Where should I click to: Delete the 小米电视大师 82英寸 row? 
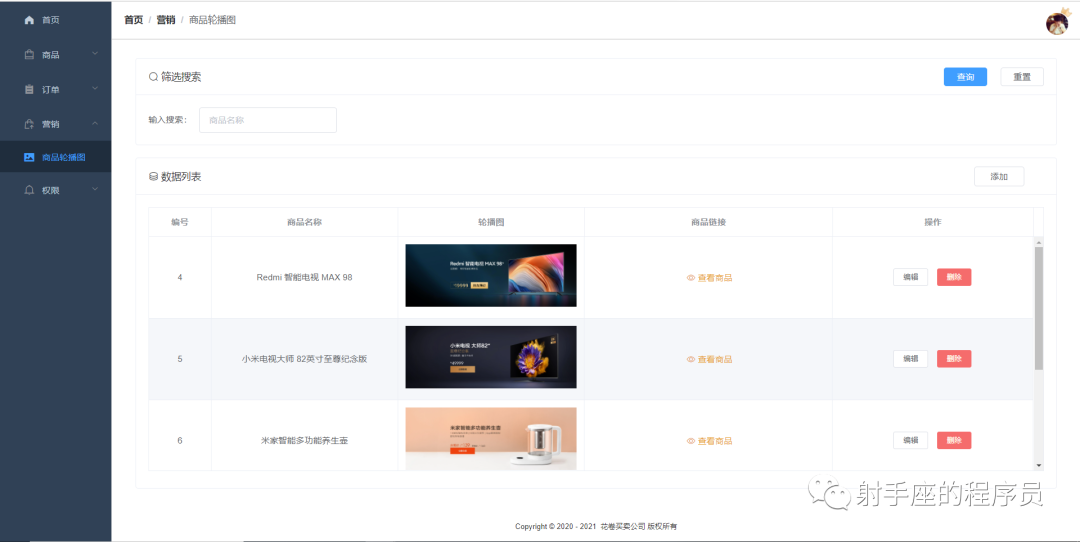coord(954,359)
